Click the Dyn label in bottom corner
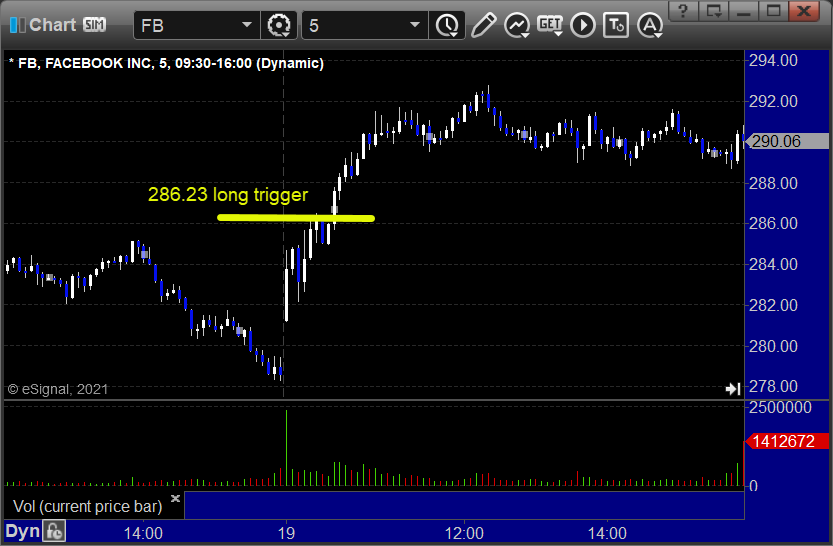The height and width of the screenshot is (546, 833). 22,531
